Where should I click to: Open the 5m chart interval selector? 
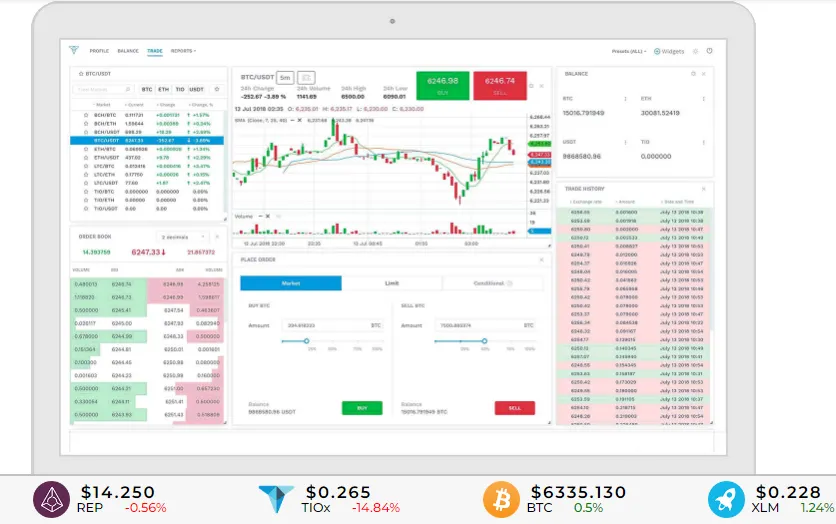[285, 78]
